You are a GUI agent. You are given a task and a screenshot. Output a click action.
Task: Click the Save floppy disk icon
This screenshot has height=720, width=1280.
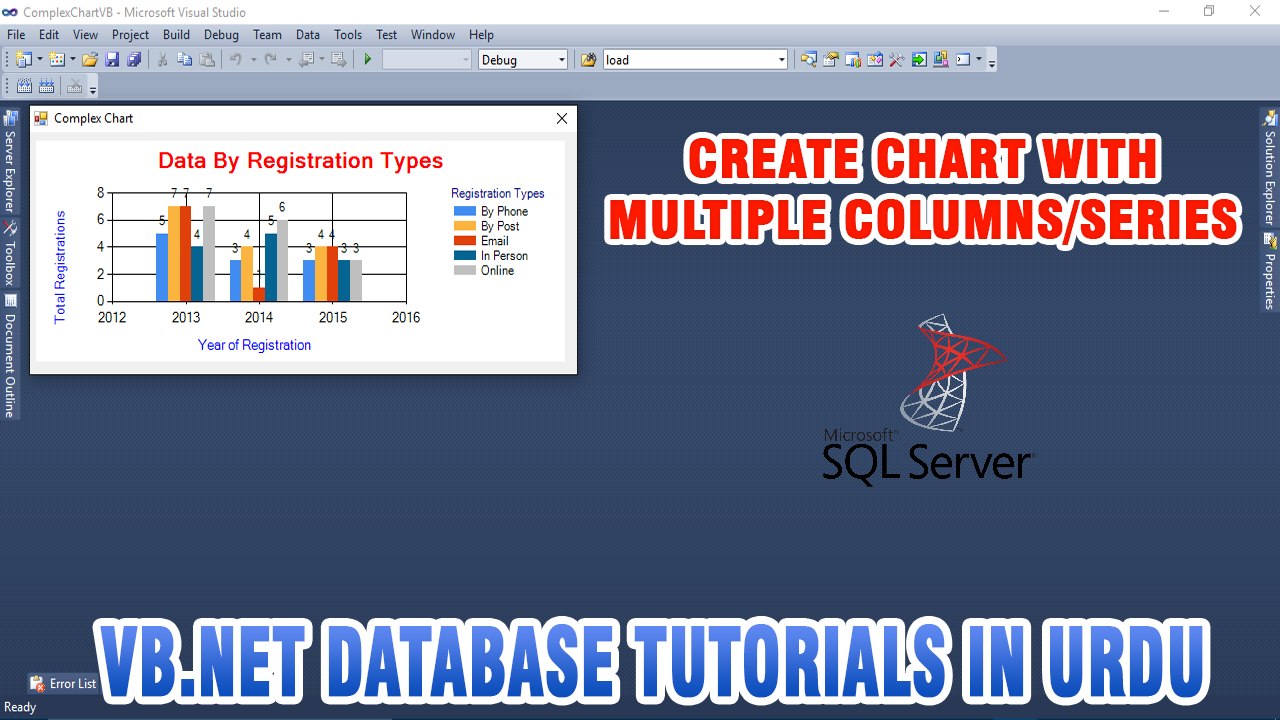[112, 60]
